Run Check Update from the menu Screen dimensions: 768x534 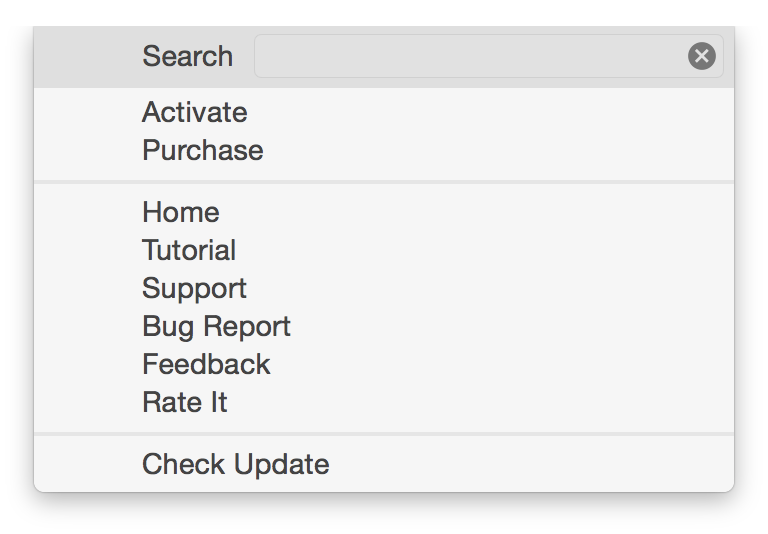[236, 464]
